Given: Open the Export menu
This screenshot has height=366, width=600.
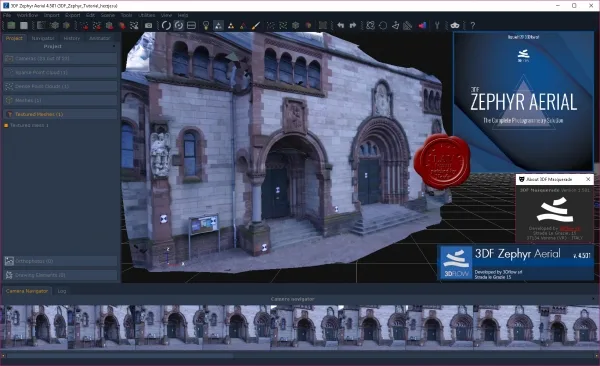Looking at the screenshot, I should [x=73, y=15].
